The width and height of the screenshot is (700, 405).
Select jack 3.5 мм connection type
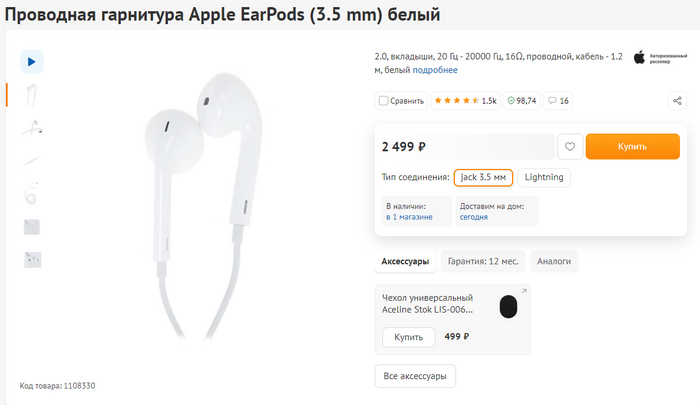click(x=484, y=178)
